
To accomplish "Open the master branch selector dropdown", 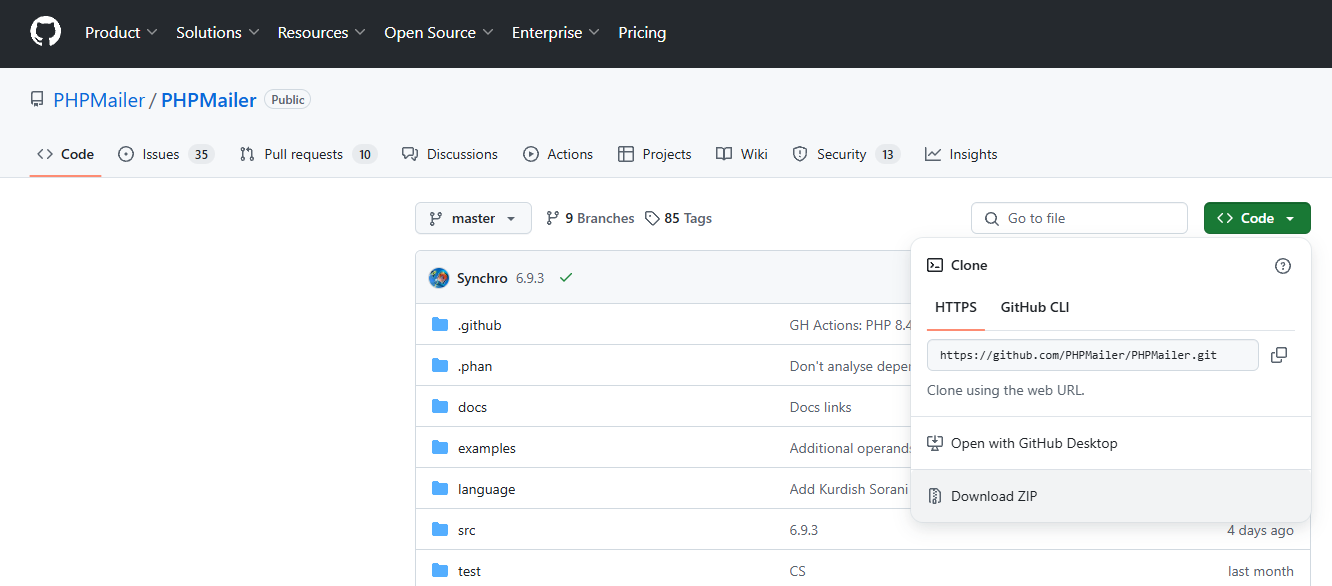I will pyautogui.click(x=473, y=218).
